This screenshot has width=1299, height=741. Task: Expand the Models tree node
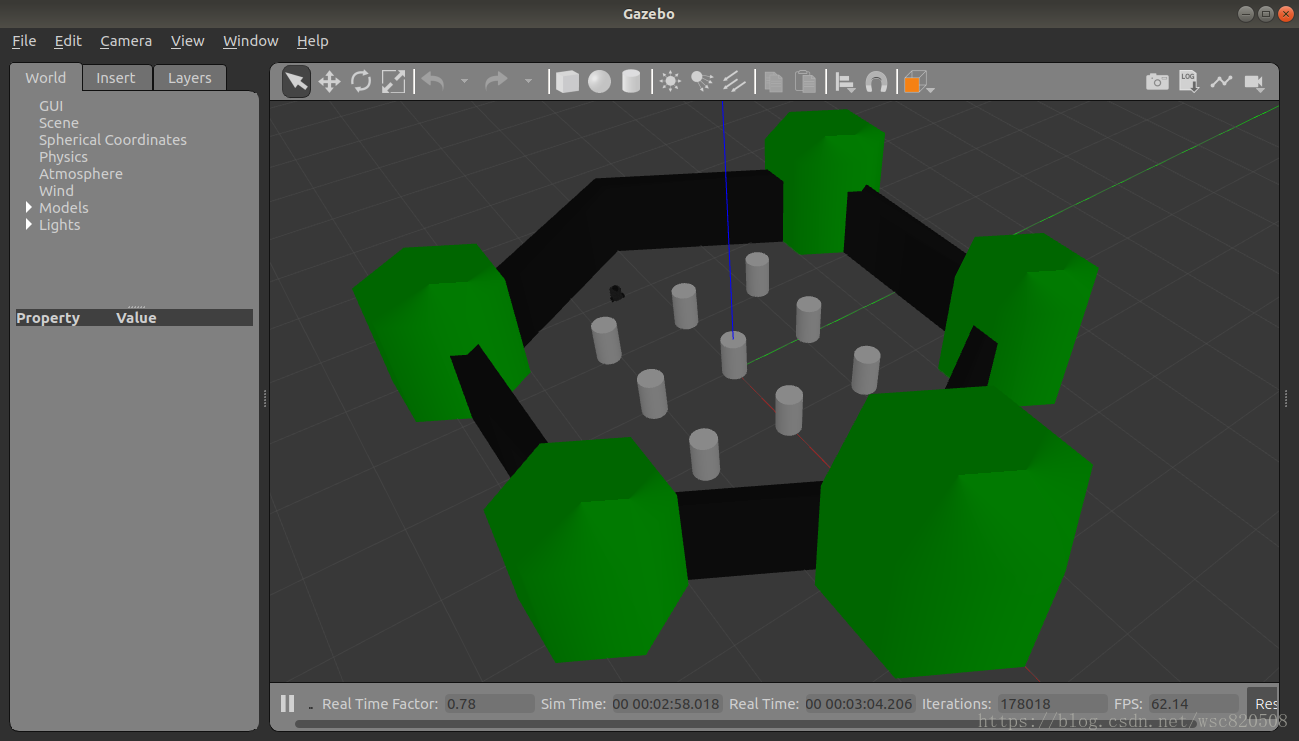29,208
